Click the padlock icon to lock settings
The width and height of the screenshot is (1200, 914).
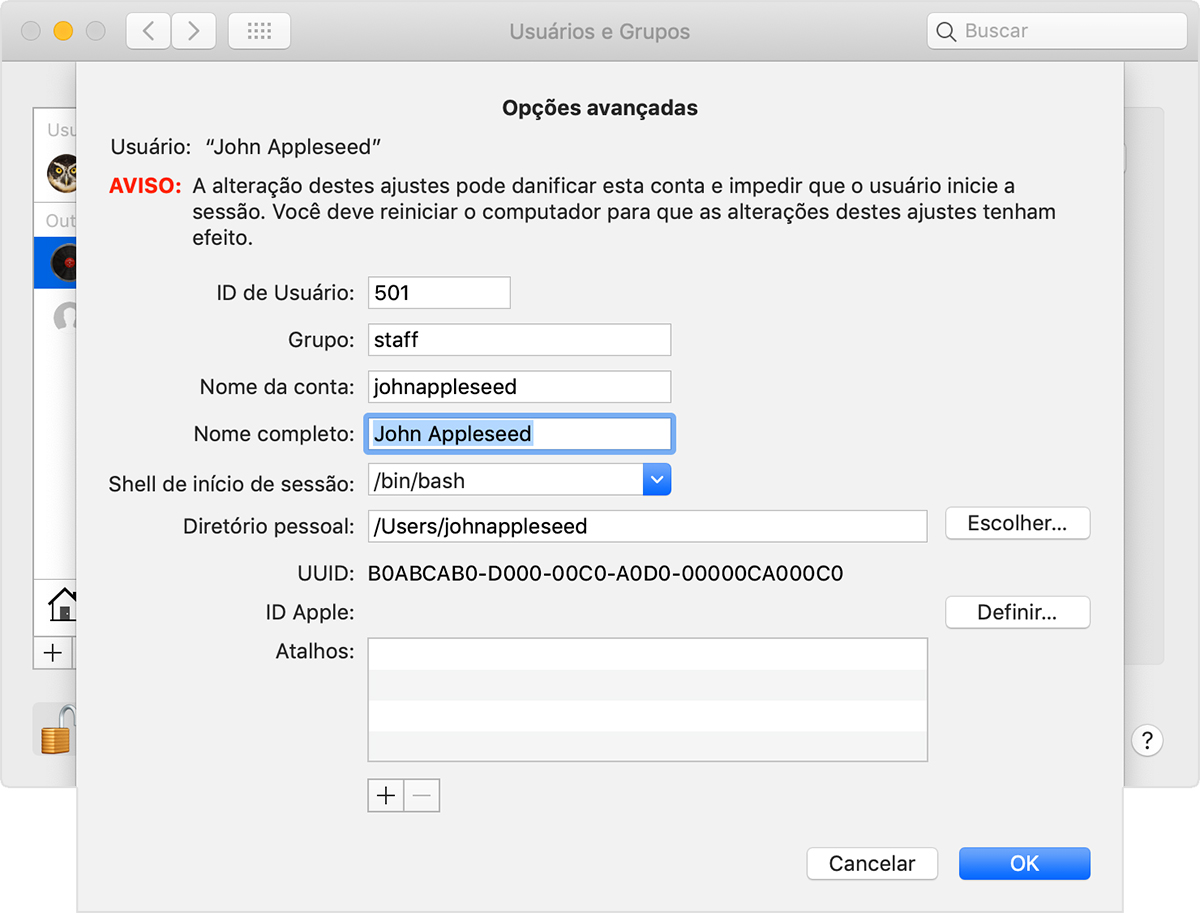pyautogui.click(x=55, y=730)
